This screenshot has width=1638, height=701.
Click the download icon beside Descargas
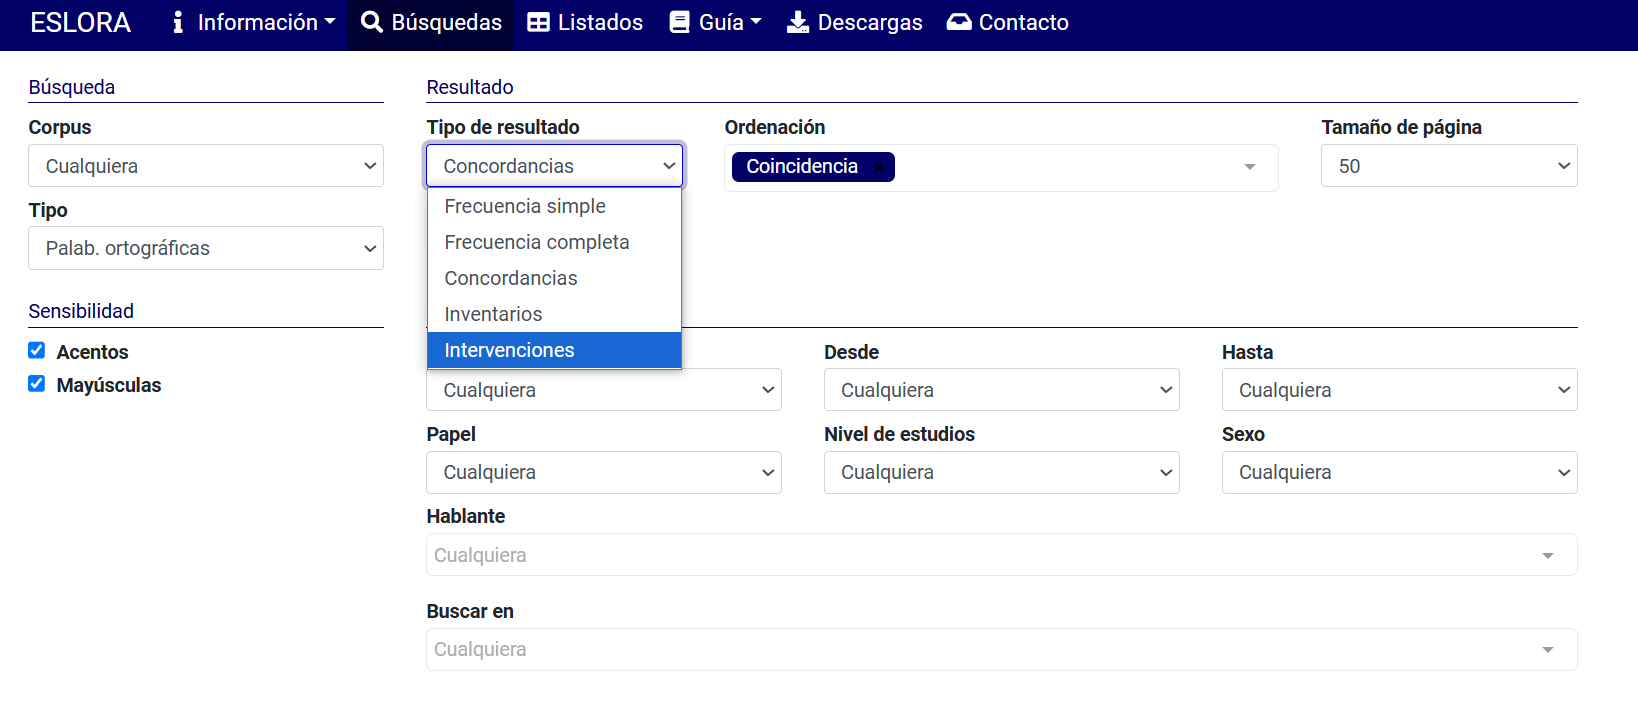797,22
